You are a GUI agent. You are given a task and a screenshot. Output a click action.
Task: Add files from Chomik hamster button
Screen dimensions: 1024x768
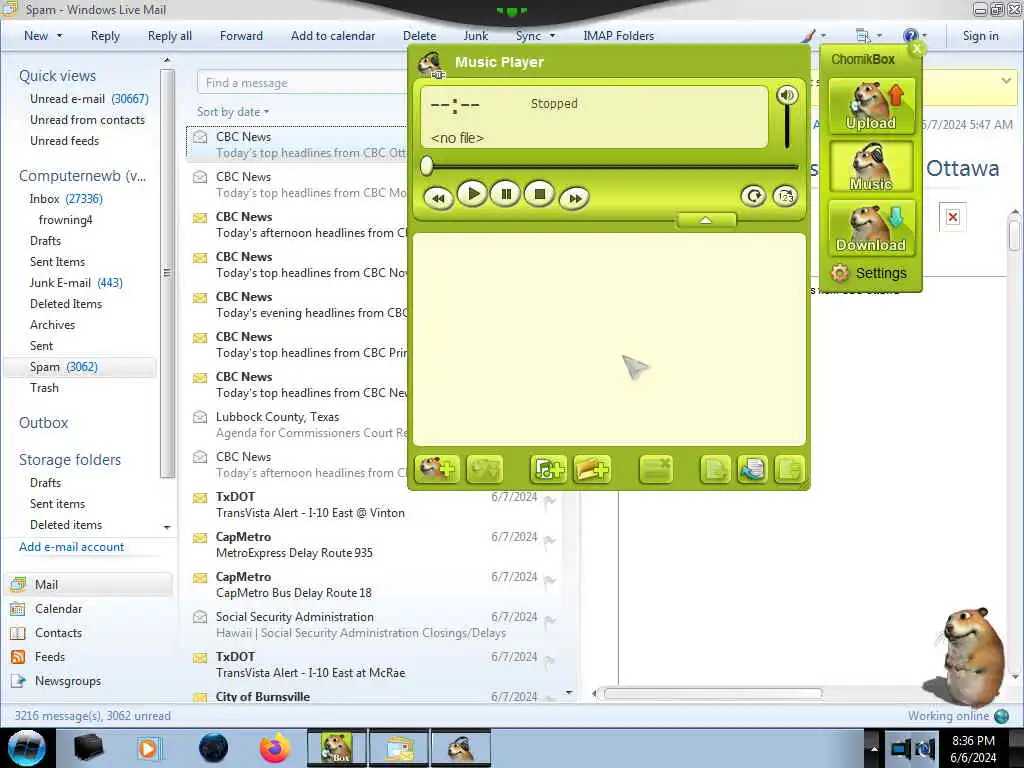pyautogui.click(x=436, y=469)
